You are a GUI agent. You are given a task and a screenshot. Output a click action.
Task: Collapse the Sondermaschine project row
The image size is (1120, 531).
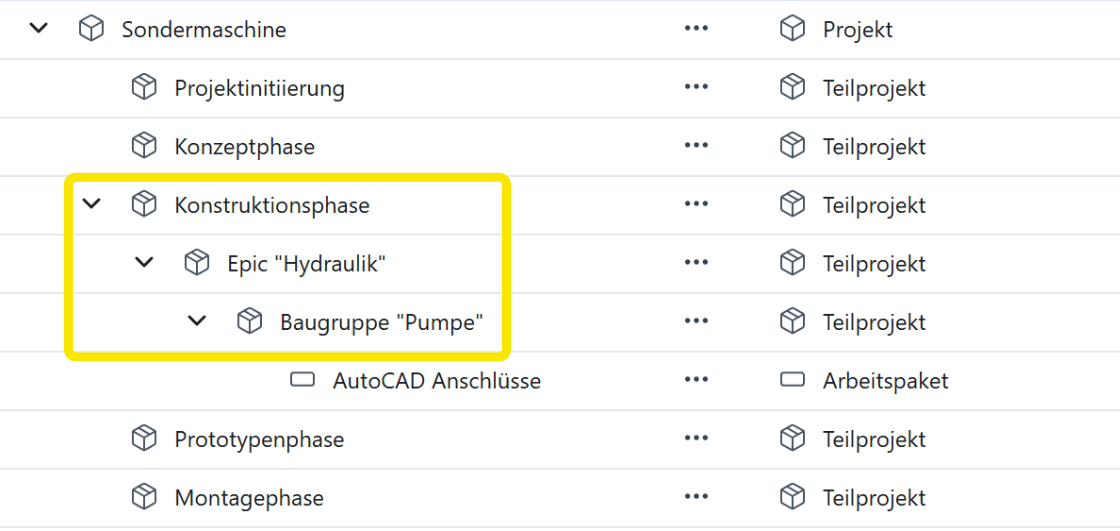tap(39, 29)
